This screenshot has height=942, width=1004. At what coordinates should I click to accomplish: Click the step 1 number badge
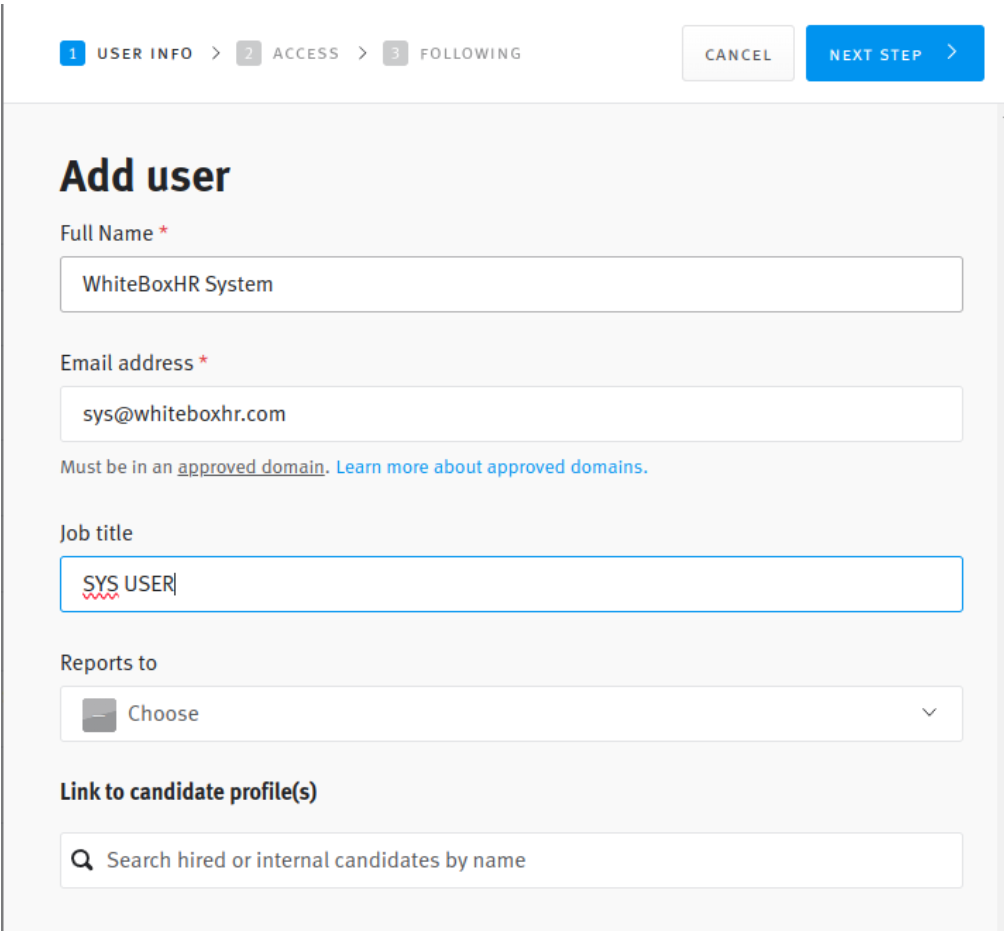(72, 53)
